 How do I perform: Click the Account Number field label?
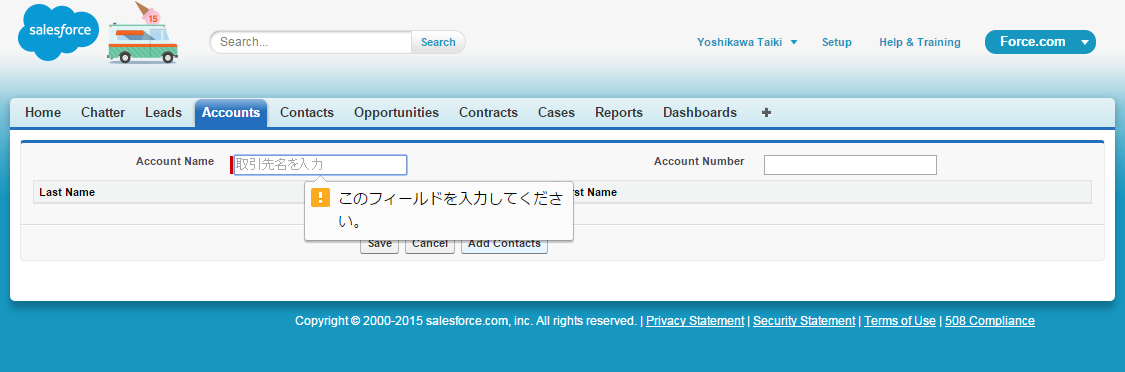(x=699, y=162)
